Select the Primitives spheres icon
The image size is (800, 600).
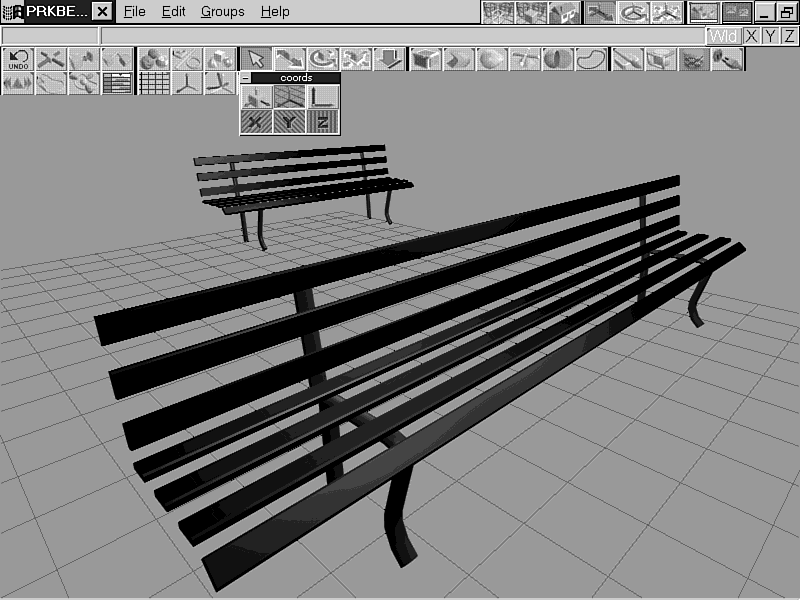pos(152,59)
